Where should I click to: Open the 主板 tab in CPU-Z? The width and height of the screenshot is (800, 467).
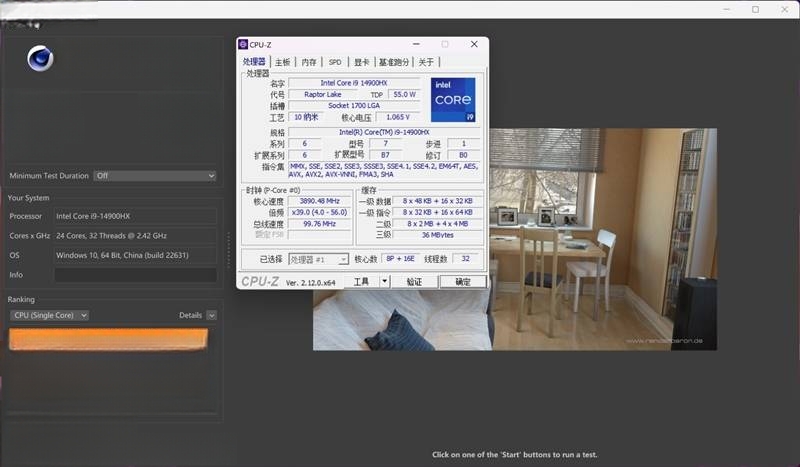pyautogui.click(x=282, y=62)
